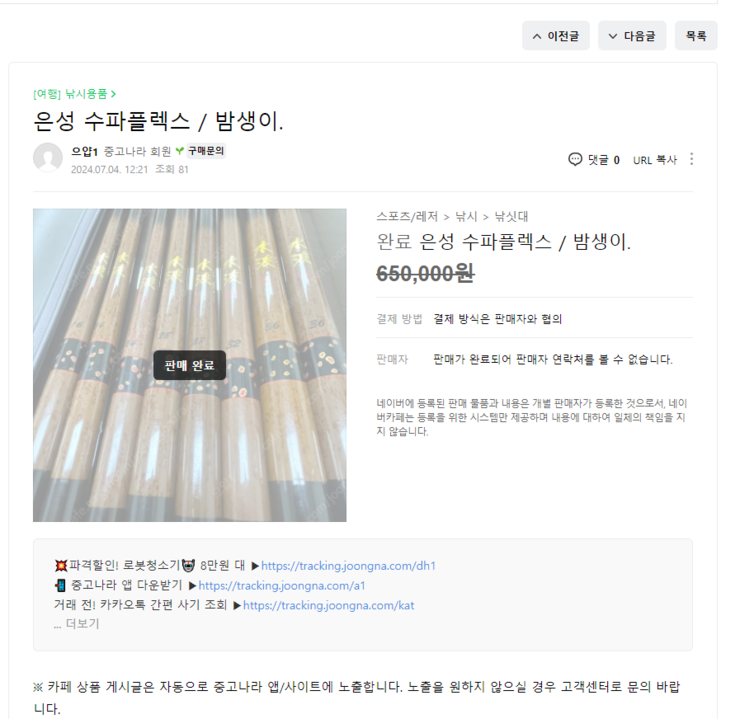
Task: Click the comment speech bubble icon
Action: click(x=575, y=159)
